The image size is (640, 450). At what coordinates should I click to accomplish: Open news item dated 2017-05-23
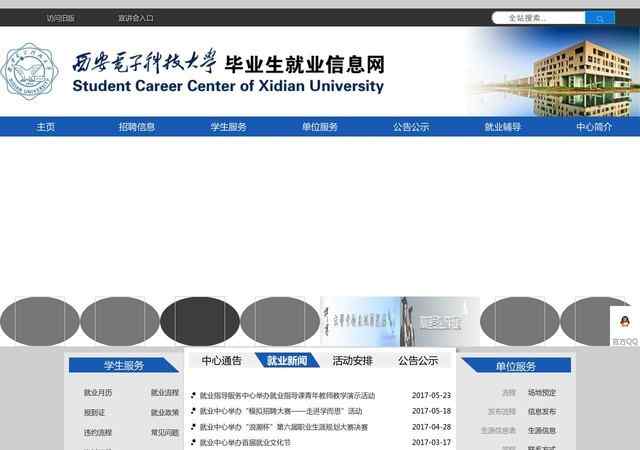point(287,395)
